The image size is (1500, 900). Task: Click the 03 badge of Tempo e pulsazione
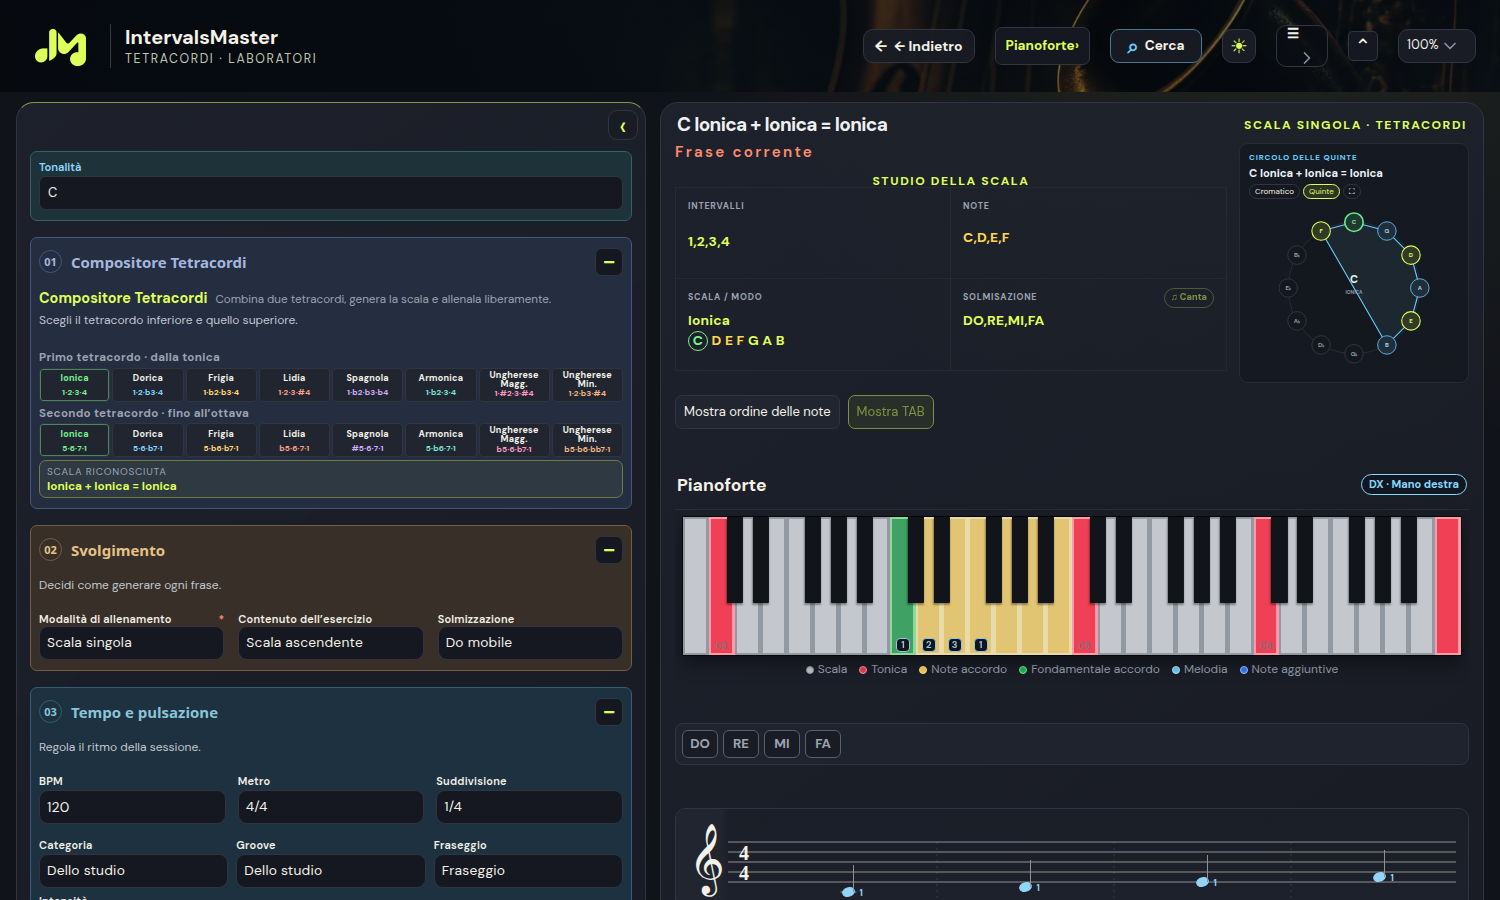click(x=50, y=712)
